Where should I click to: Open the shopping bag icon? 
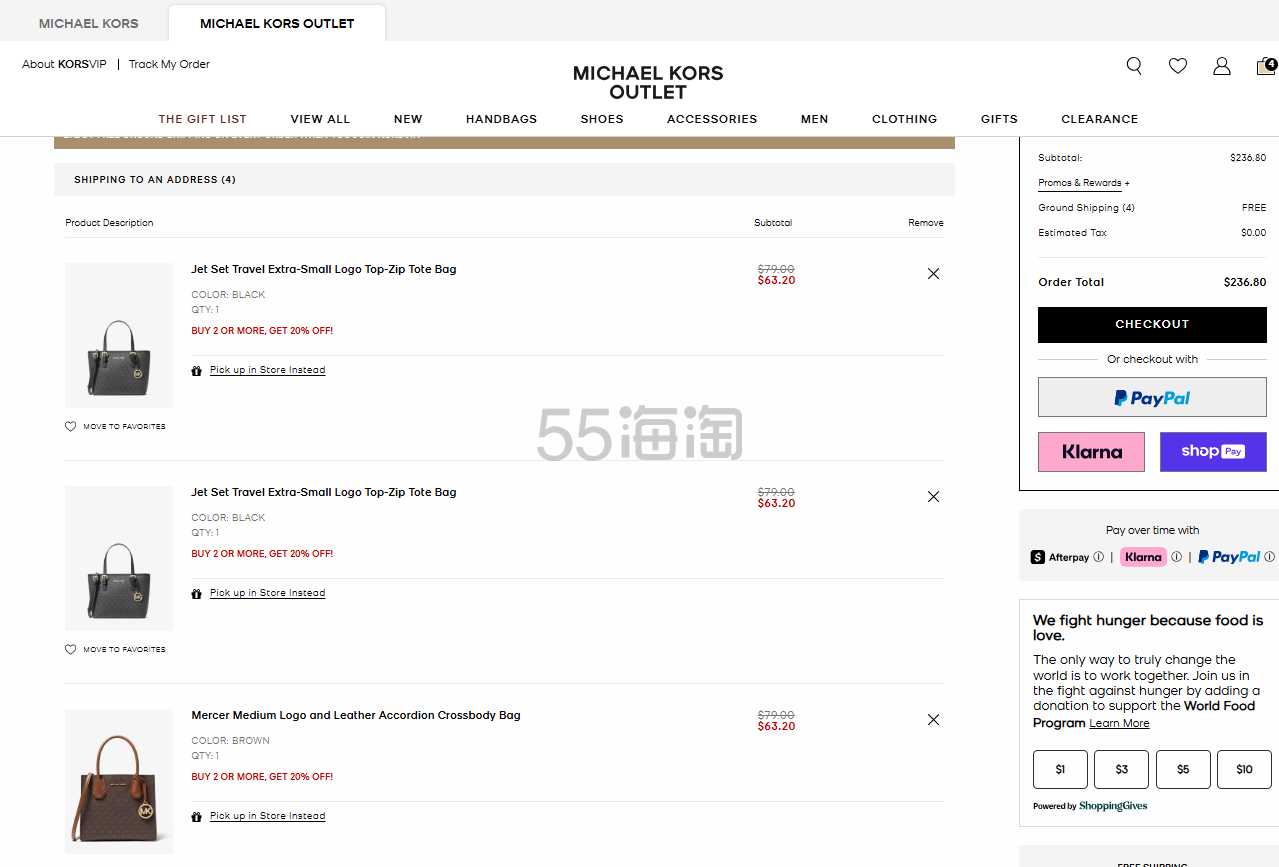[1266, 66]
